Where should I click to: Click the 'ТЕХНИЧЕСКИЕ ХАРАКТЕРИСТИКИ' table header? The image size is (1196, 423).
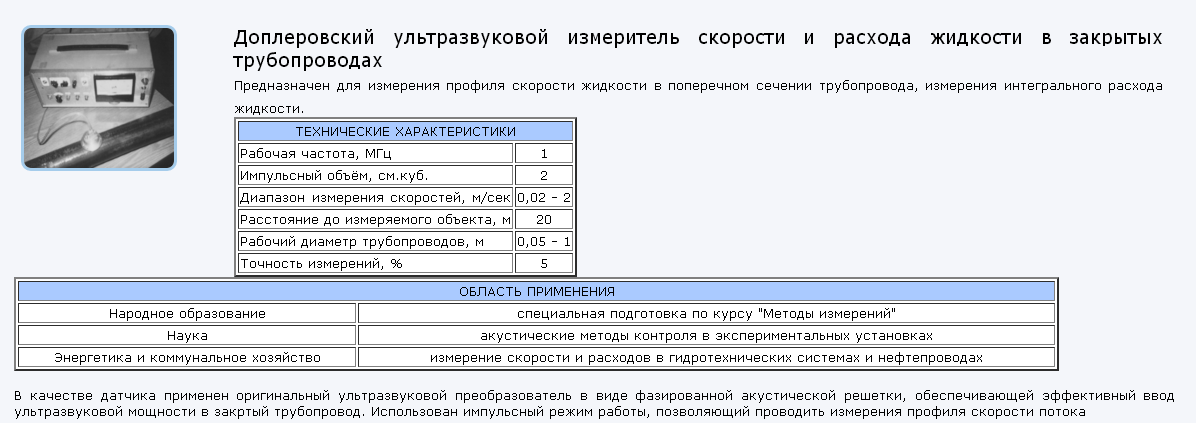point(405,131)
